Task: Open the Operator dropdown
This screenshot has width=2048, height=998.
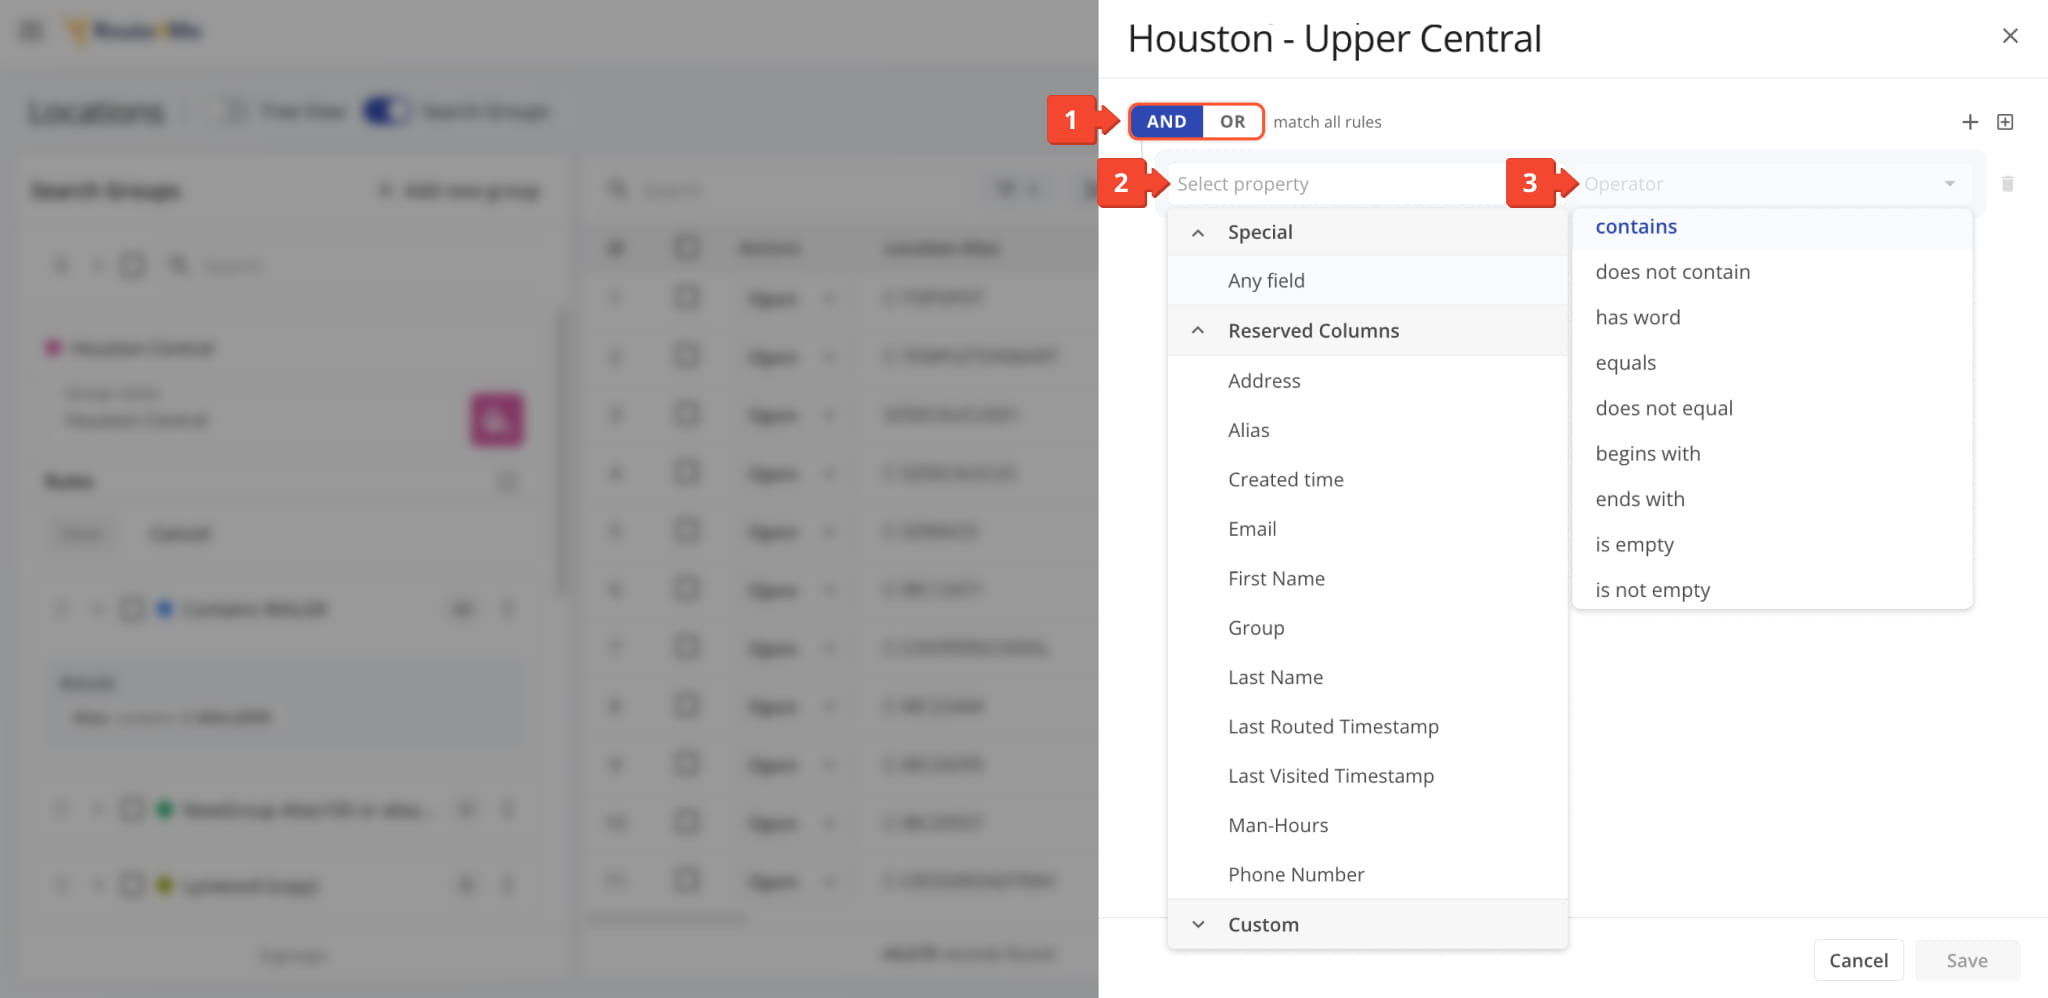Action: (x=1770, y=184)
